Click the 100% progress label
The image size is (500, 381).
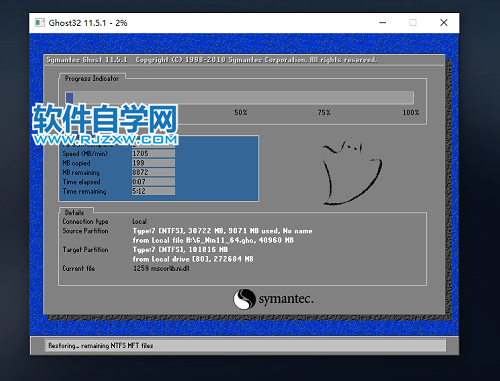411,113
